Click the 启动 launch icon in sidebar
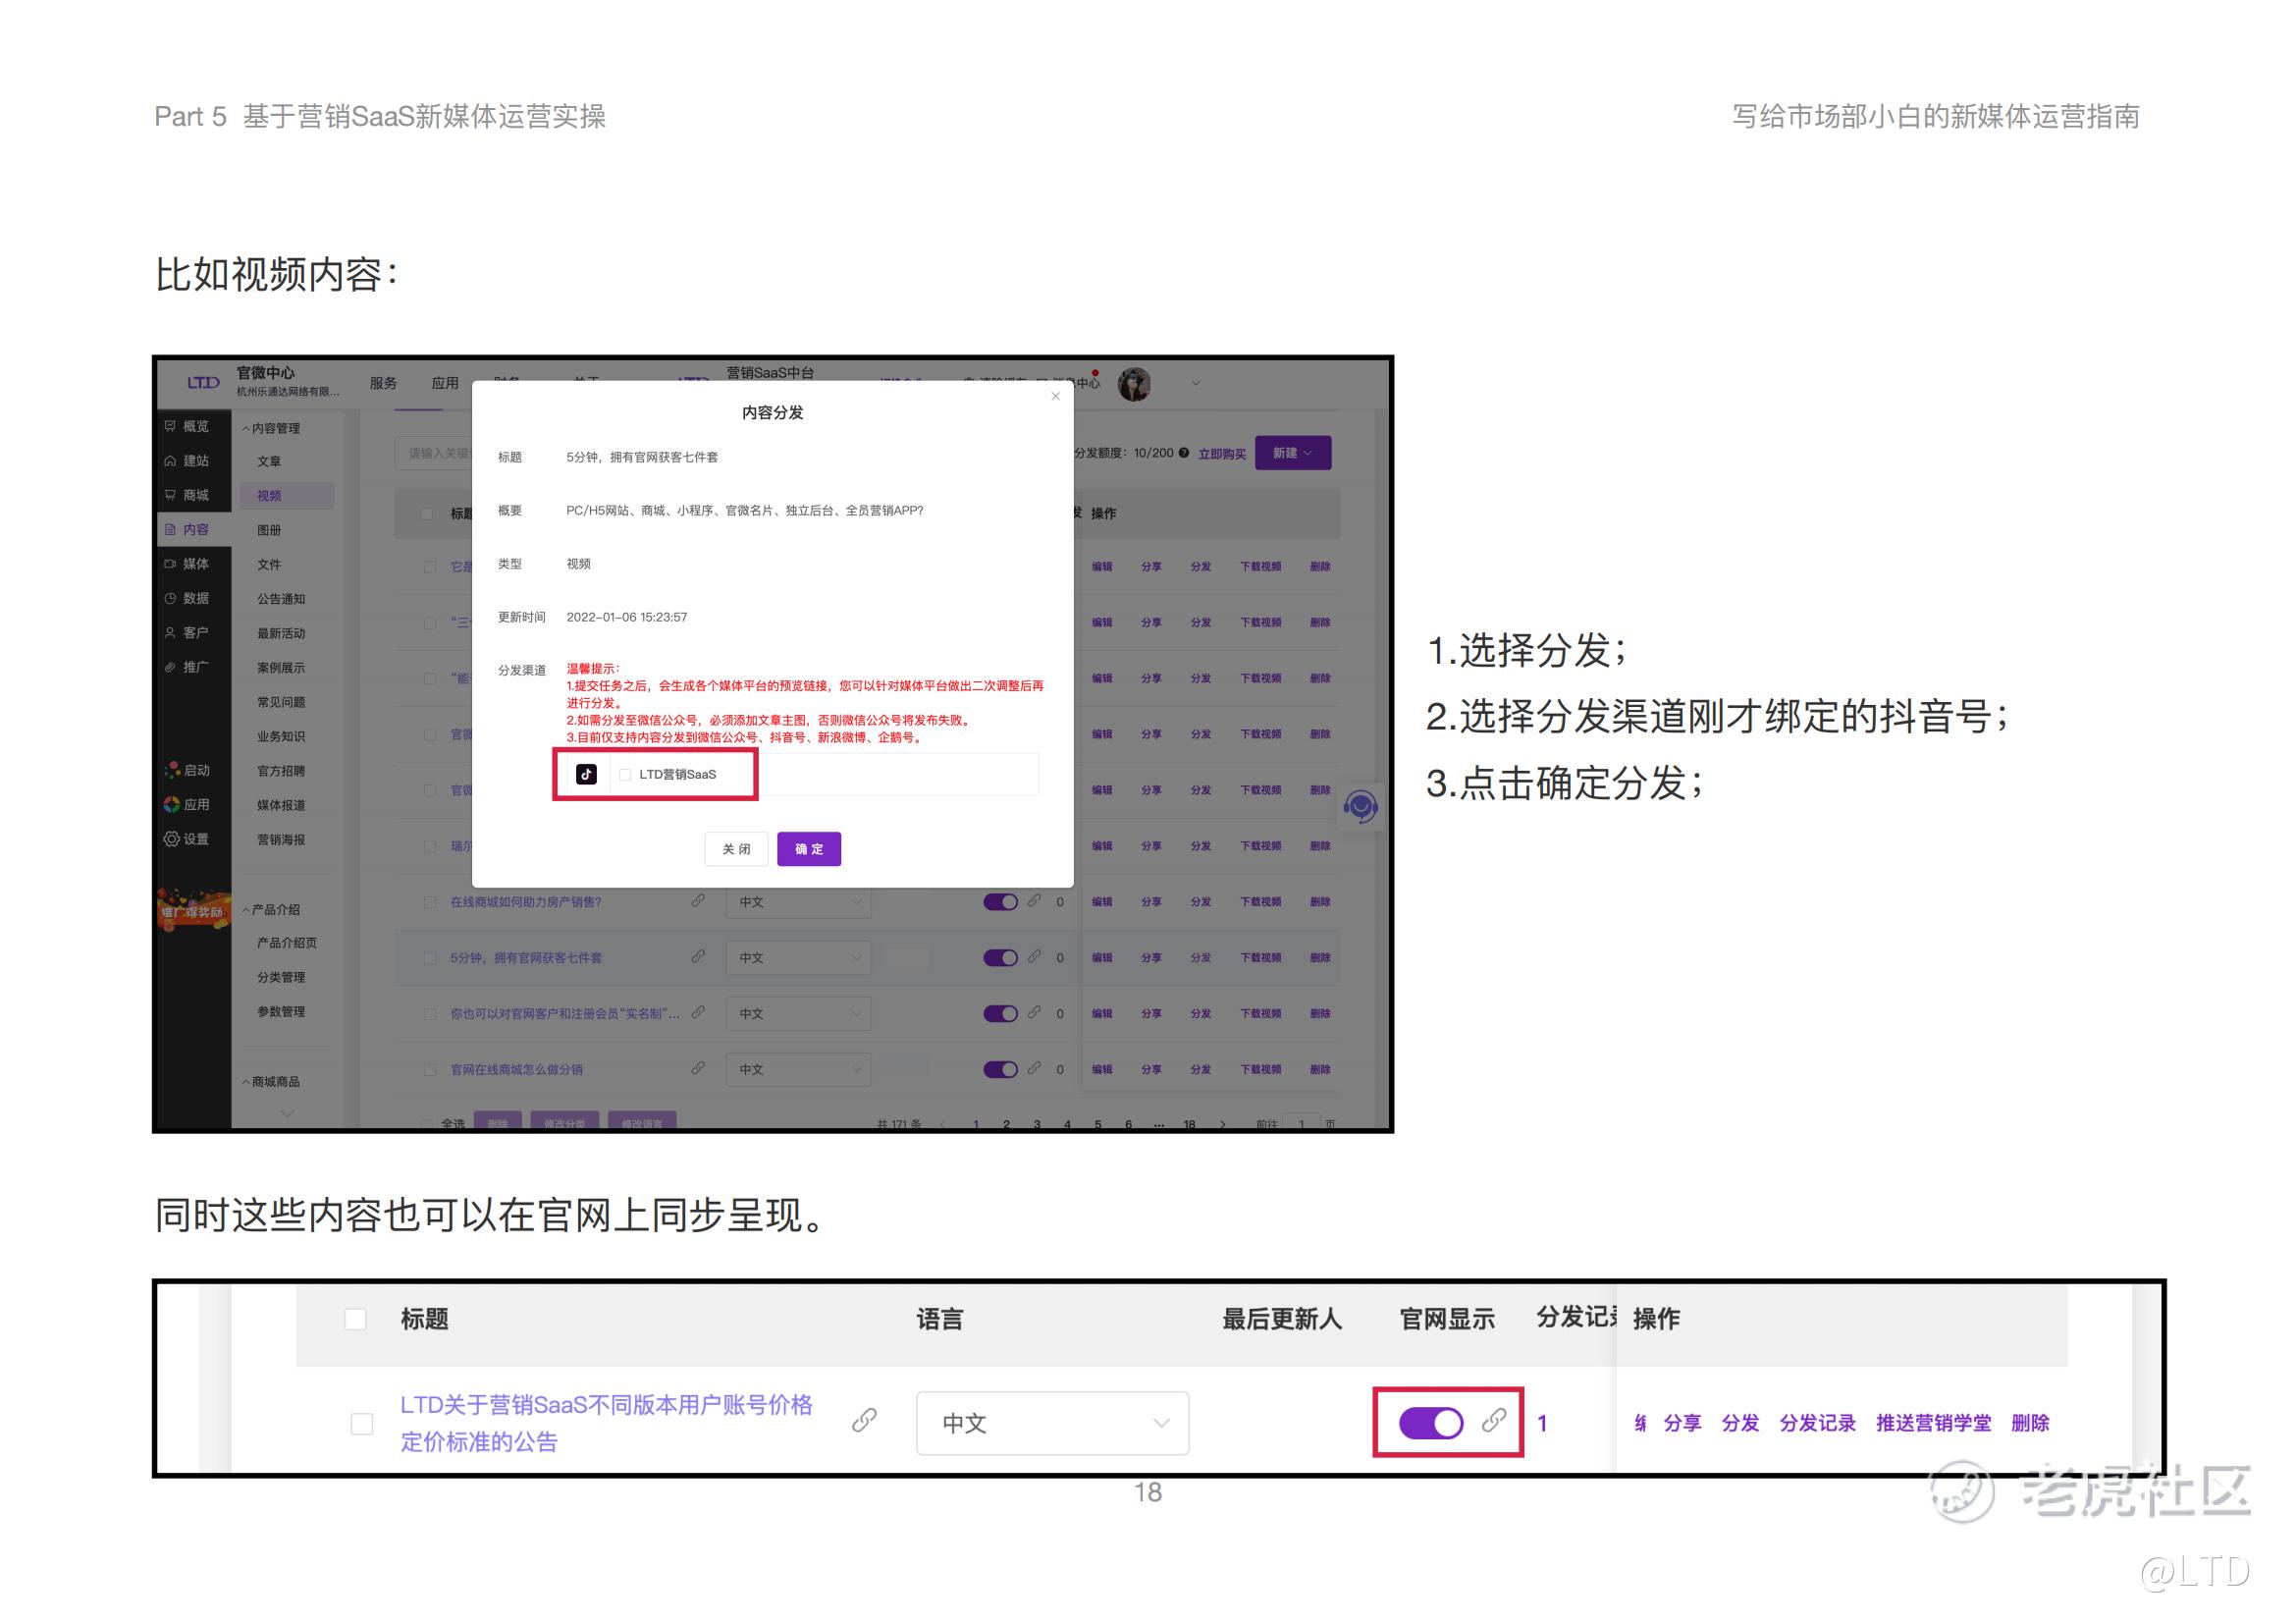The image size is (2296, 1623). coord(172,770)
